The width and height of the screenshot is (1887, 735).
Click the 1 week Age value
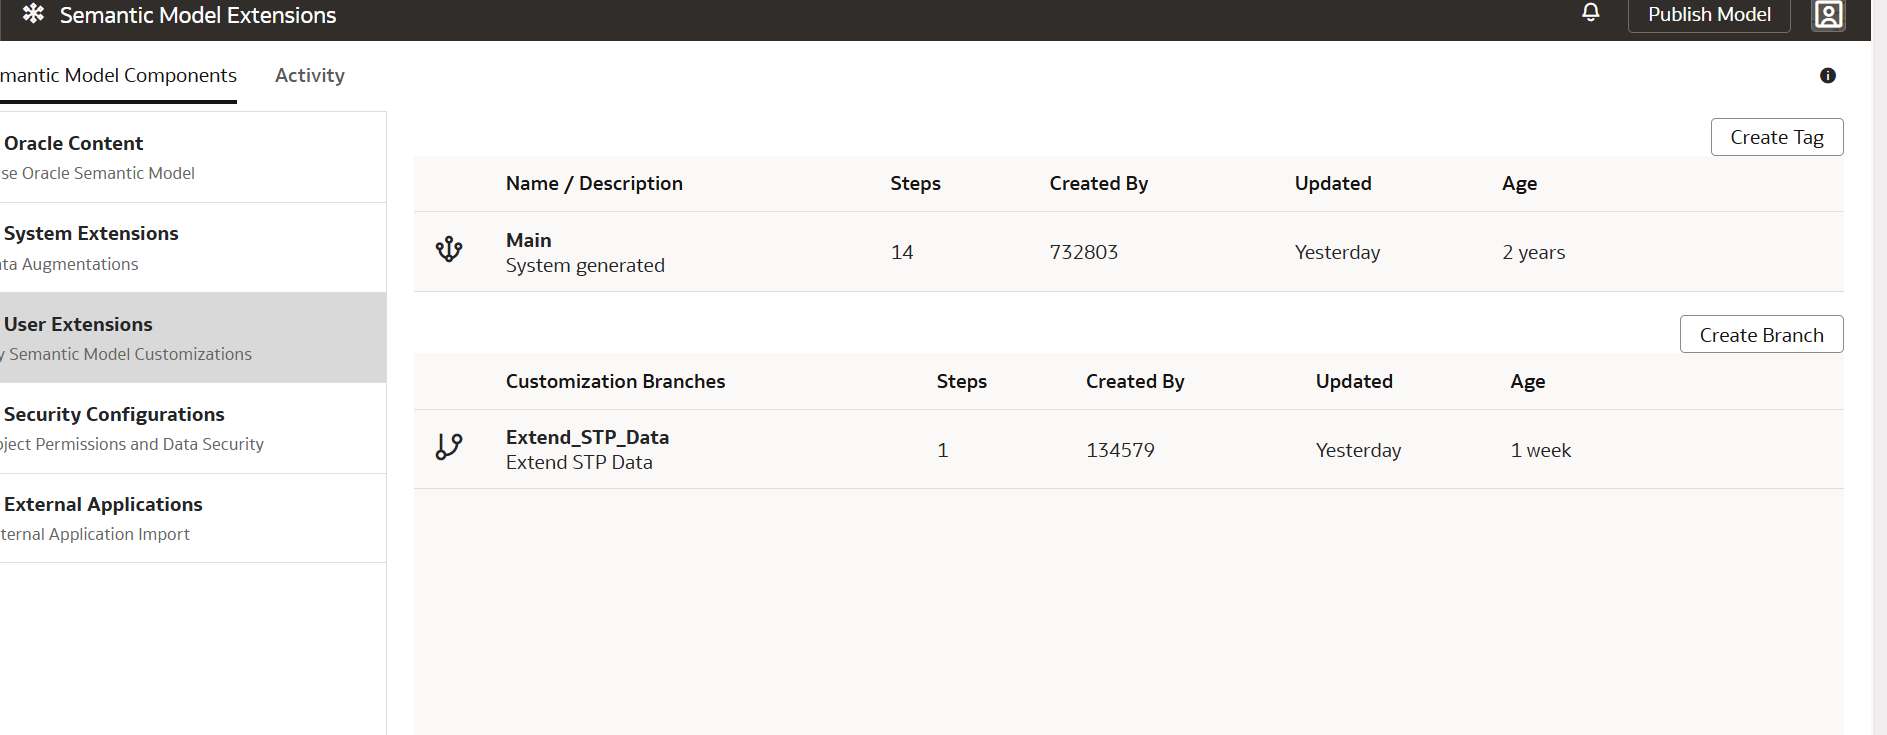(1540, 450)
